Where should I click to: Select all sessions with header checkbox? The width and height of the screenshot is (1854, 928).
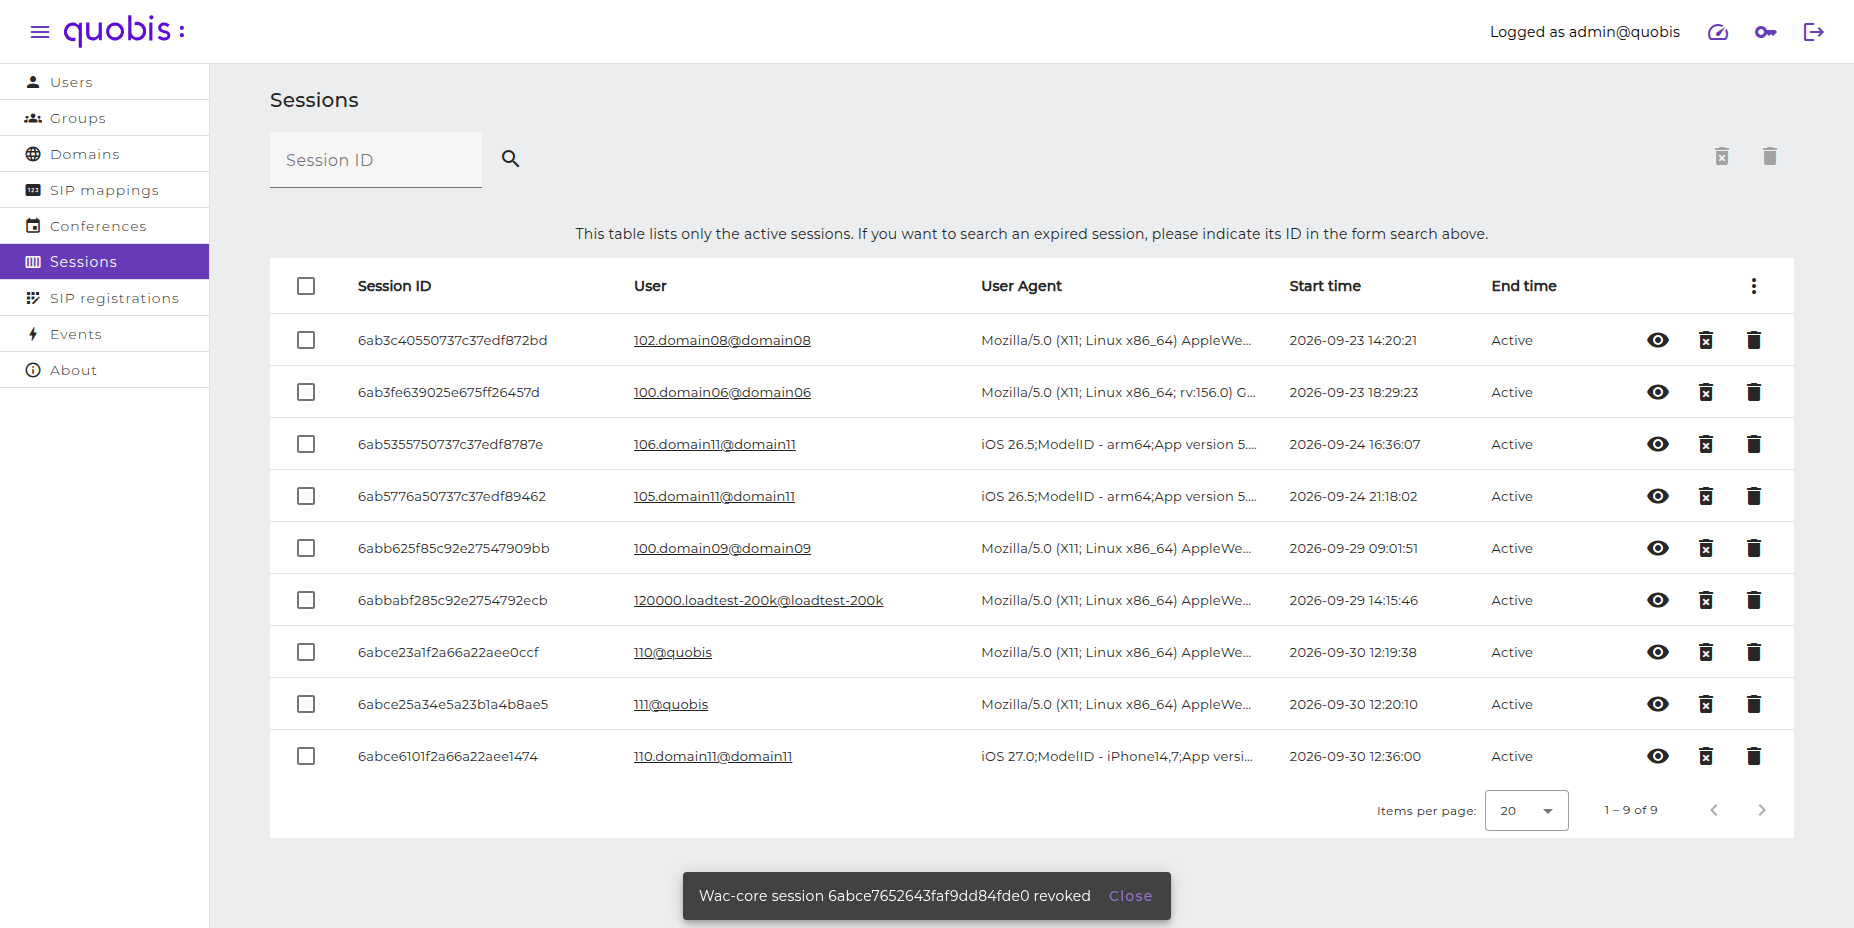point(306,286)
